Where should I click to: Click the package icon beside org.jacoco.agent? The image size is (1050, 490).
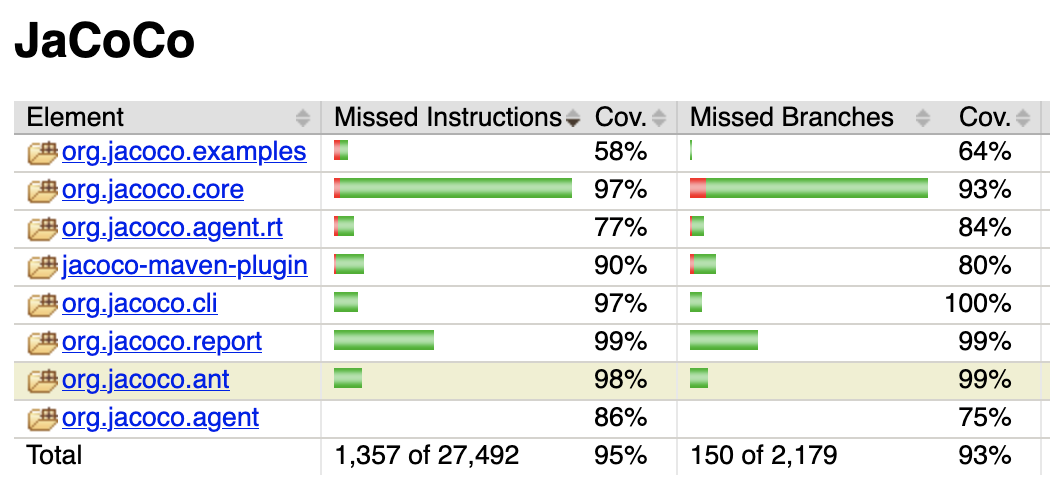tap(43, 419)
